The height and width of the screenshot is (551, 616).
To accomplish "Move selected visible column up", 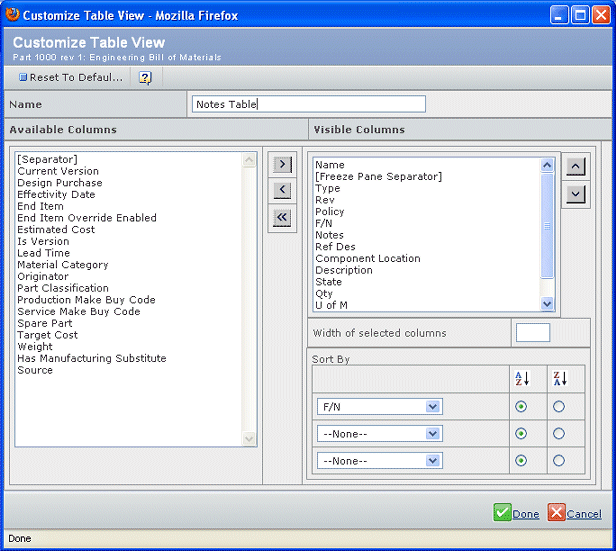I will (x=575, y=166).
